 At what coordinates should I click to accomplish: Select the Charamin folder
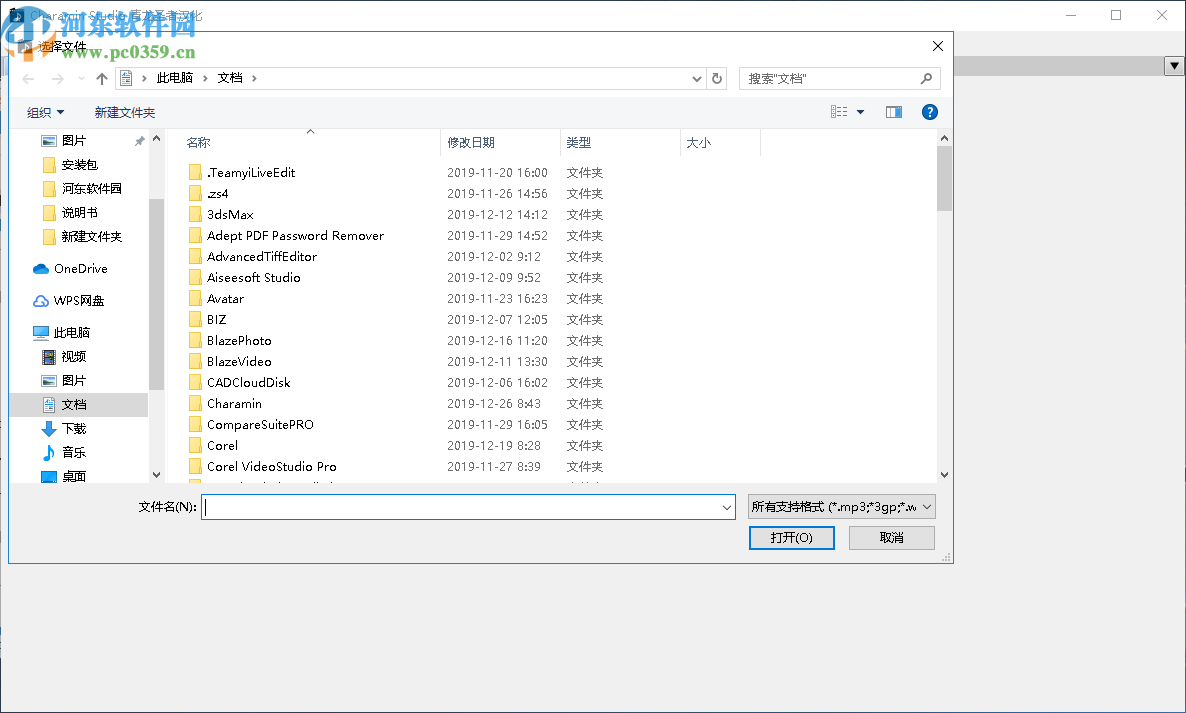[x=234, y=405]
